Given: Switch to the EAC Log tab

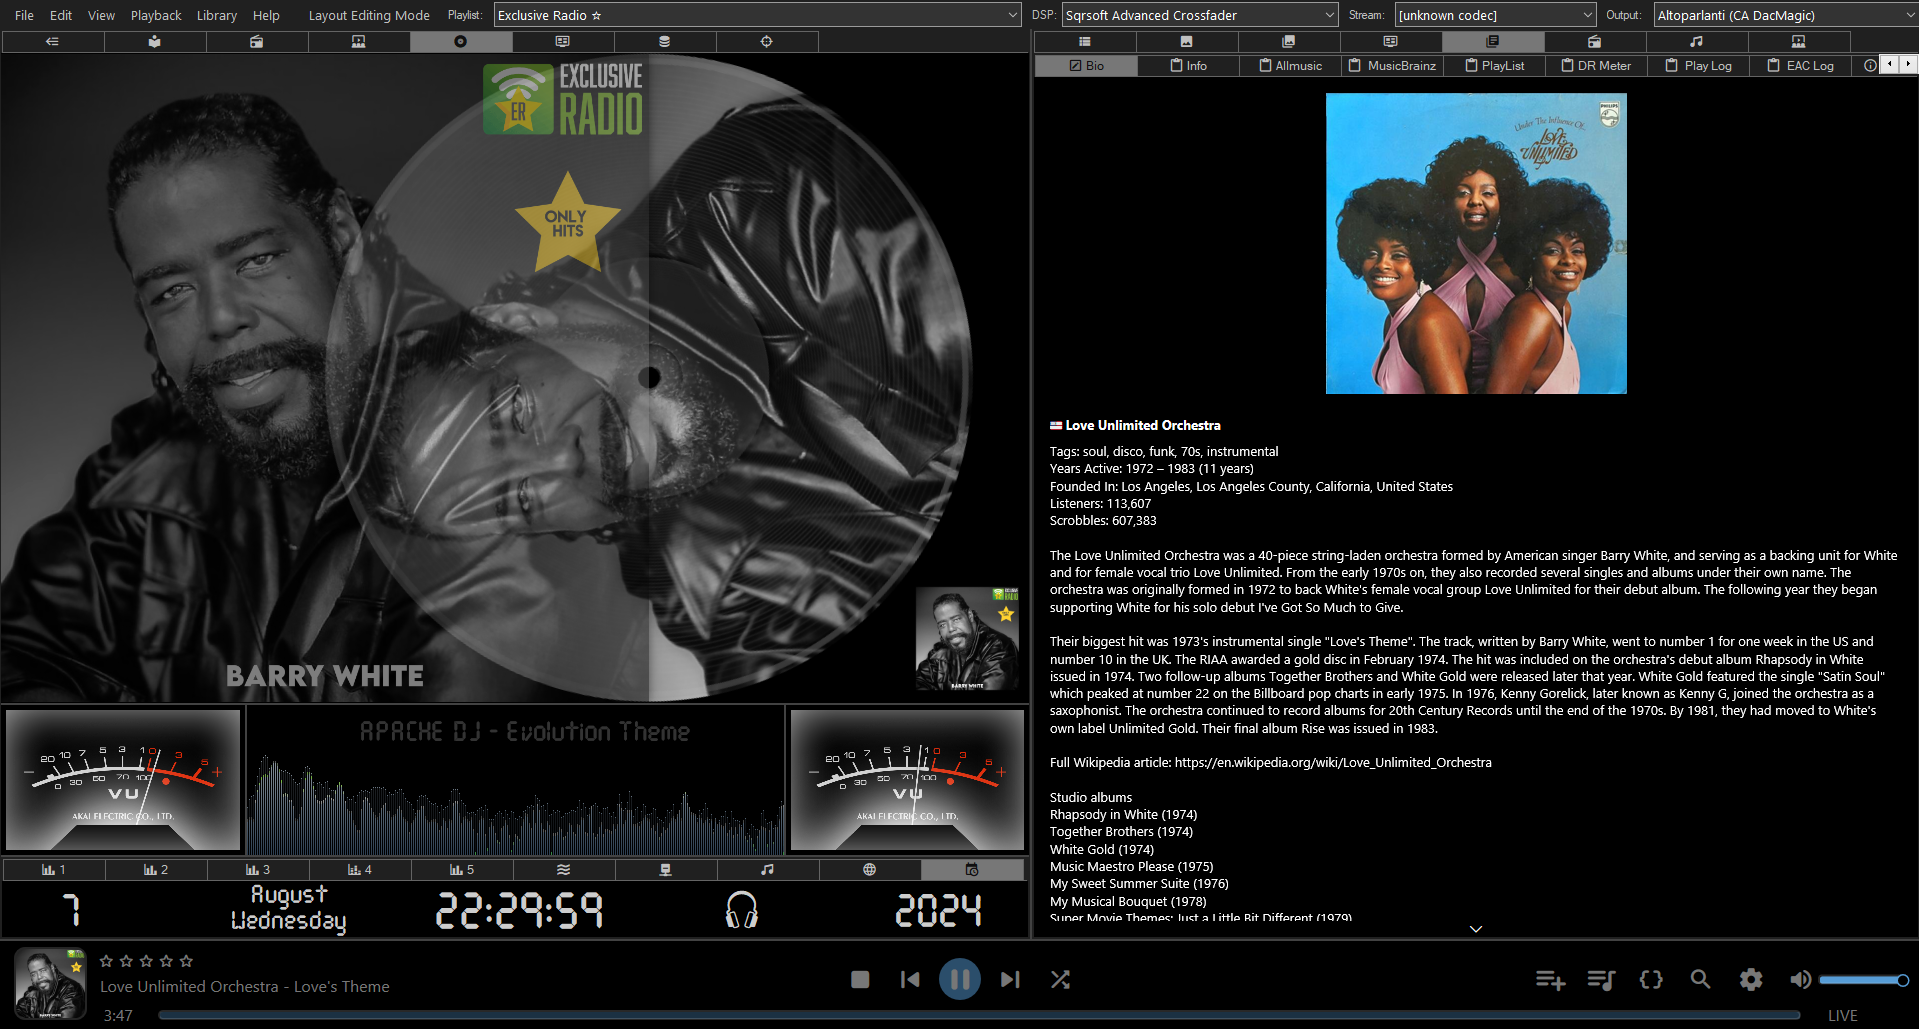Looking at the screenshot, I should [1800, 66].
